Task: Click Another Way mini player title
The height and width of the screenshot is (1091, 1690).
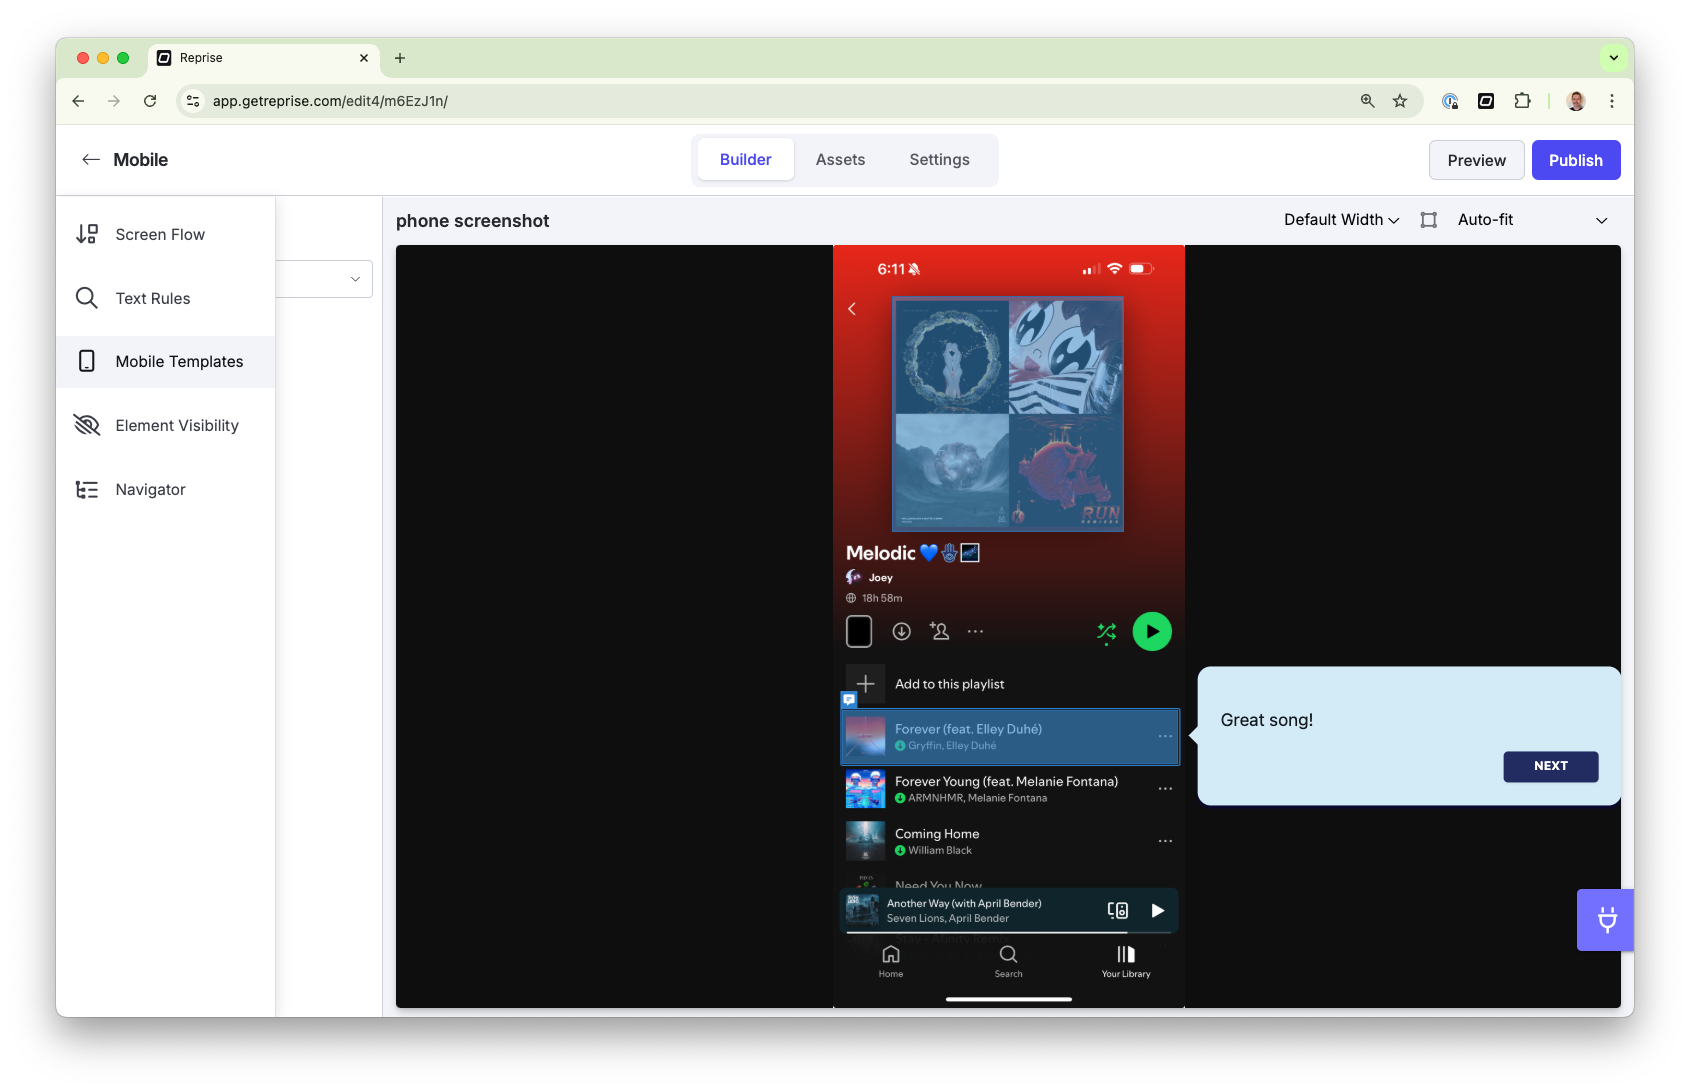Action: point(964,903)
